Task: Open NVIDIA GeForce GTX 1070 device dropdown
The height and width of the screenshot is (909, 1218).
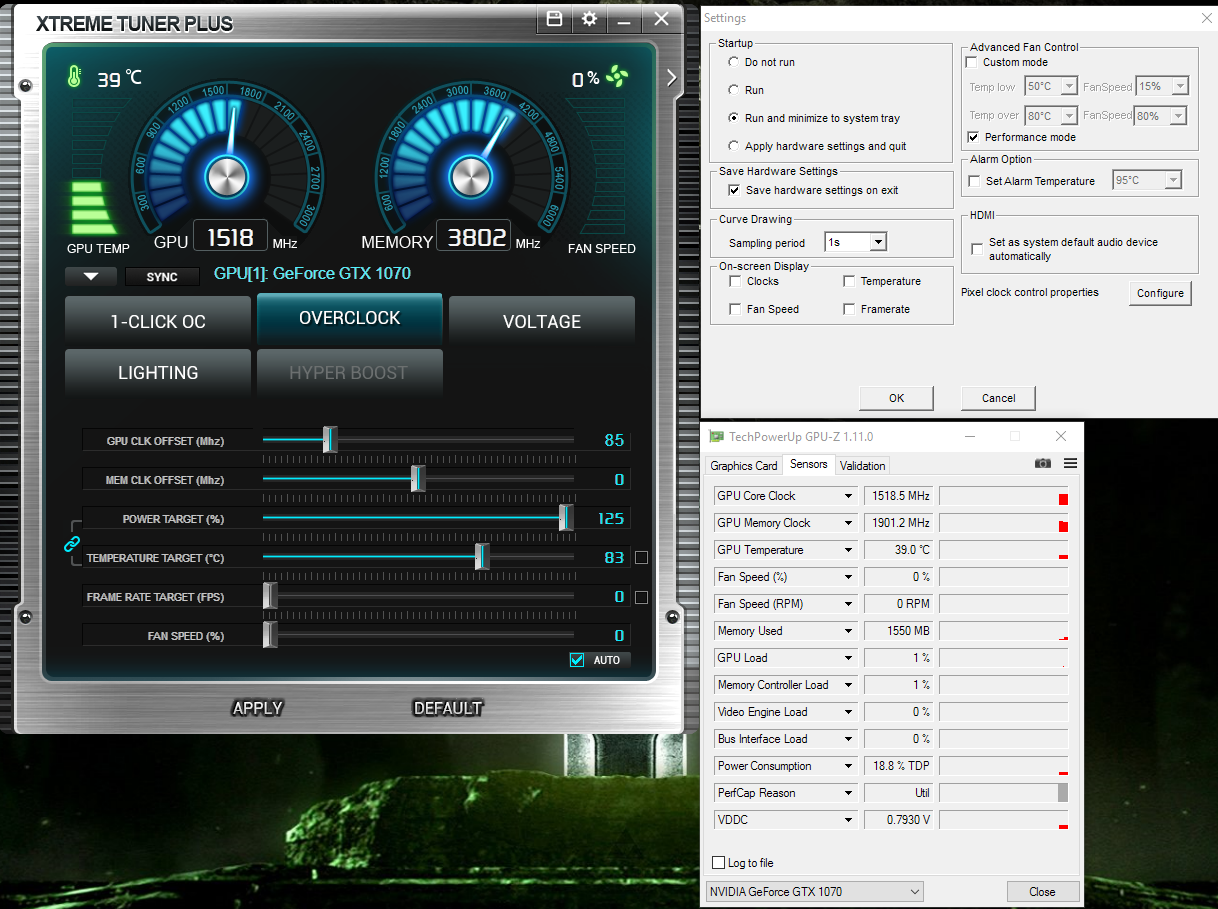Action: [814, 891]
